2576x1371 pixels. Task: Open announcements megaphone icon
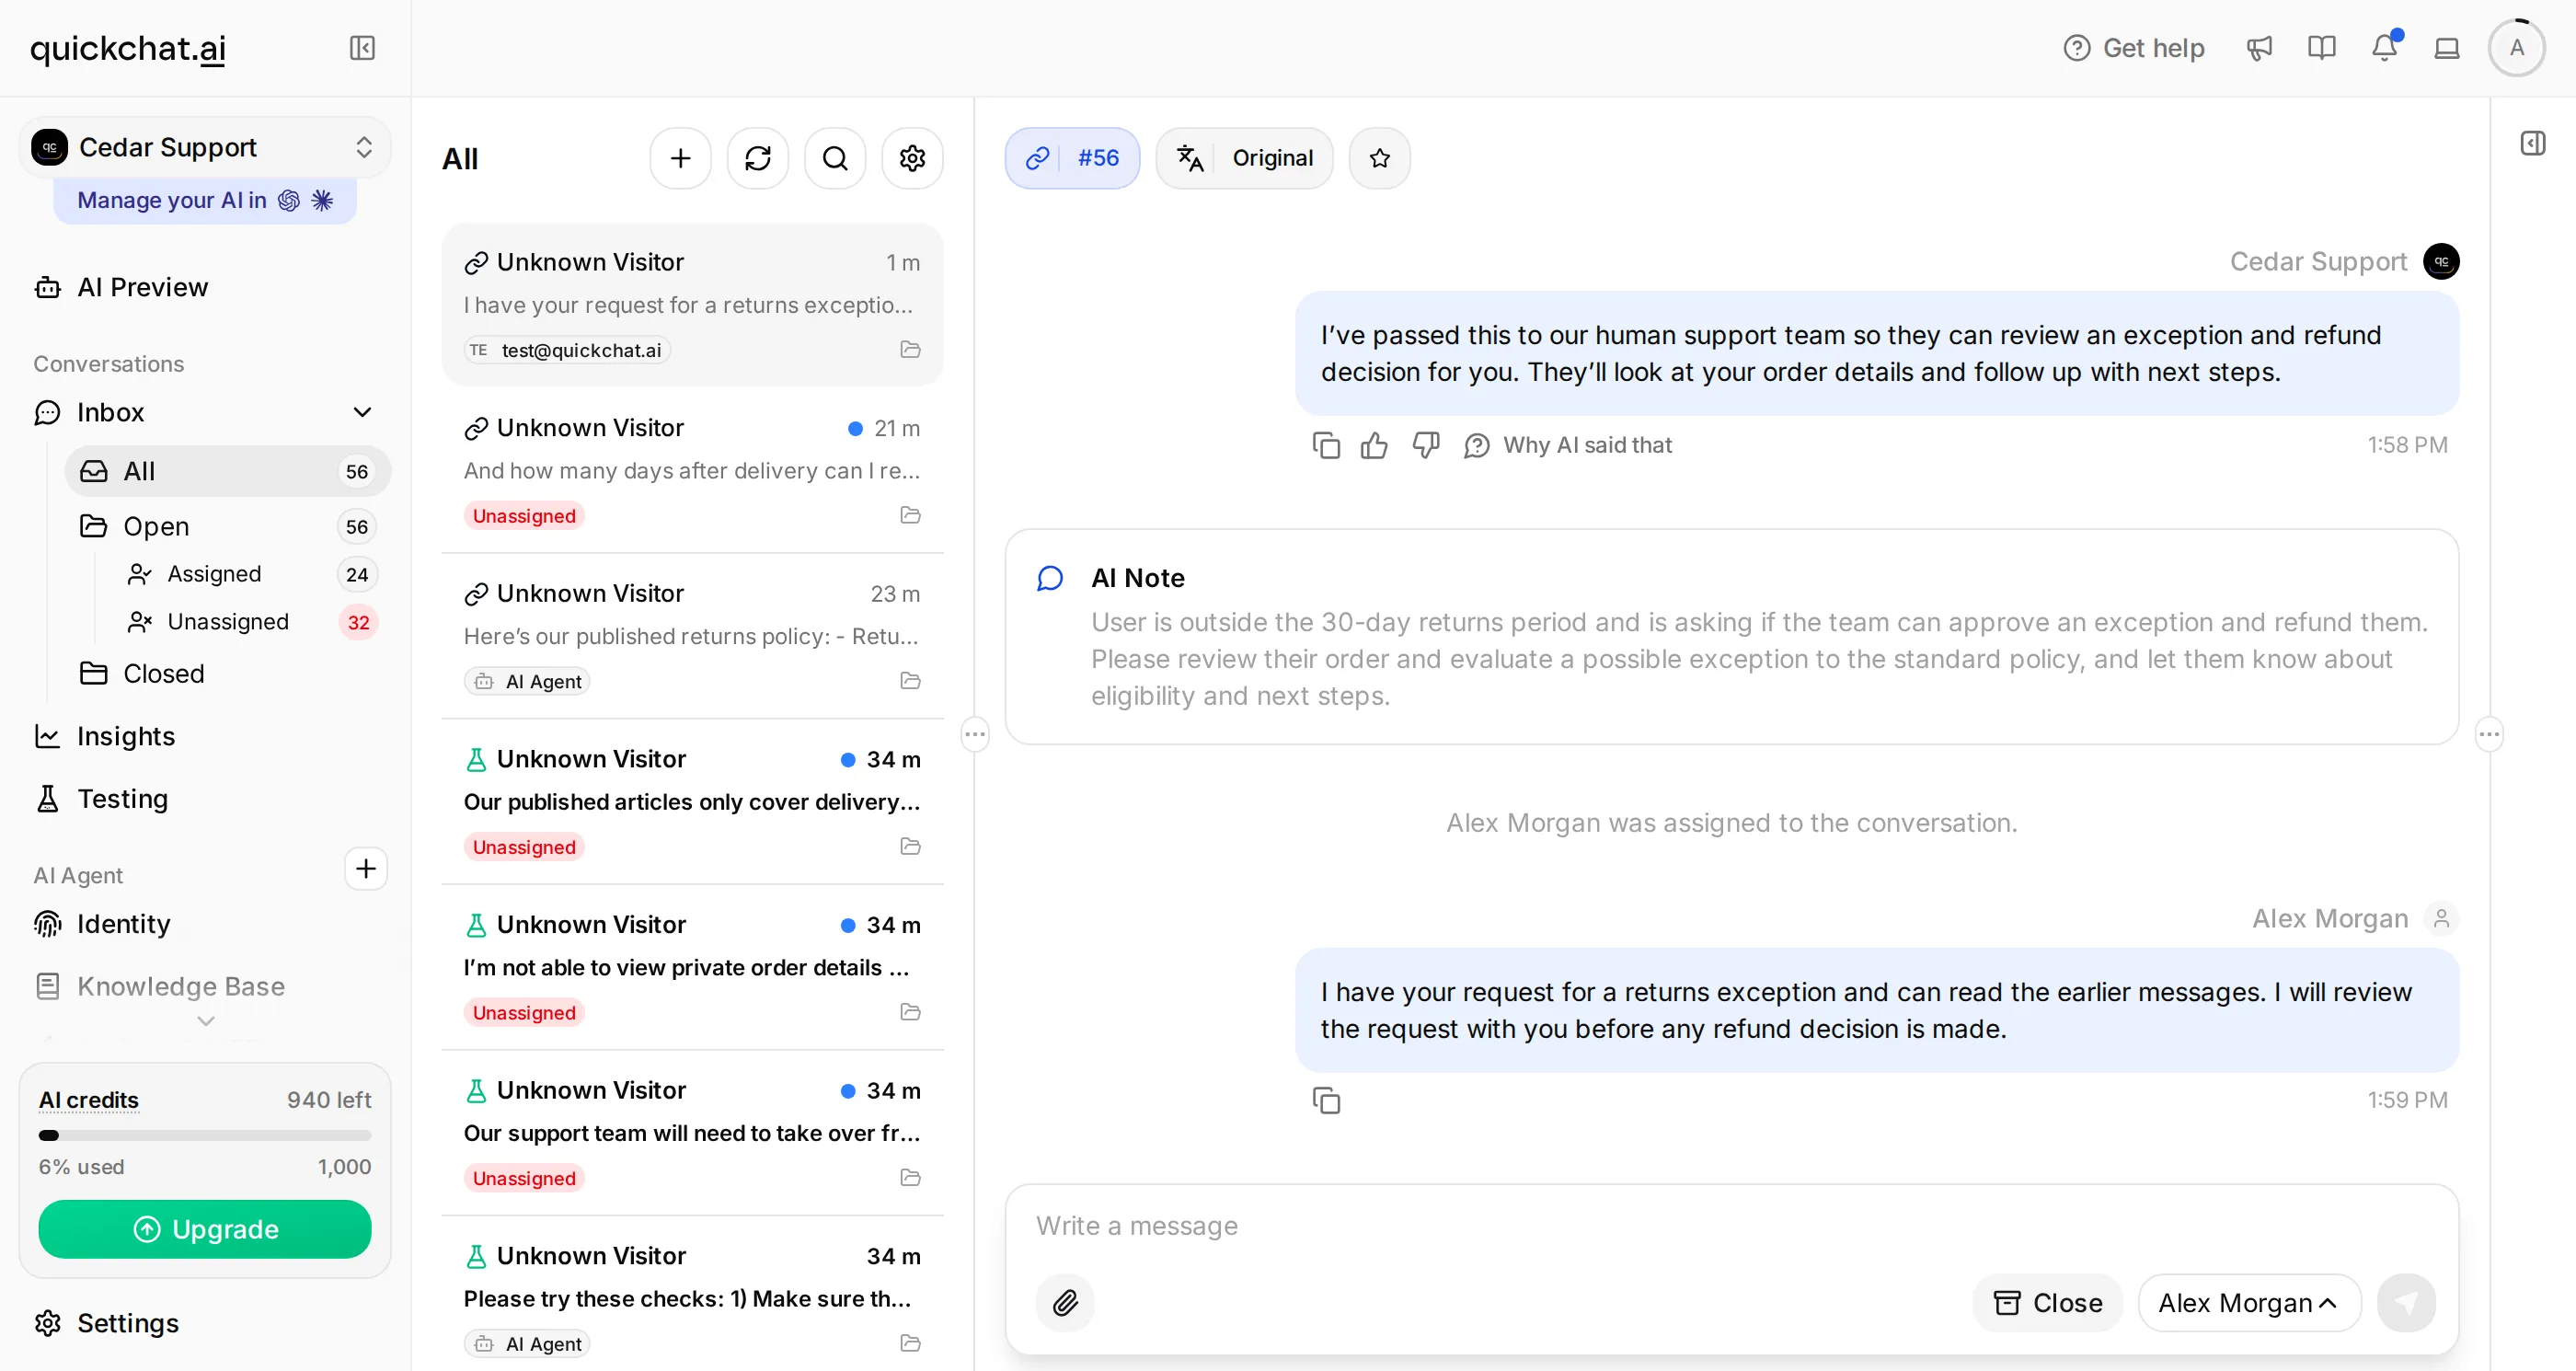point(2259,48)
